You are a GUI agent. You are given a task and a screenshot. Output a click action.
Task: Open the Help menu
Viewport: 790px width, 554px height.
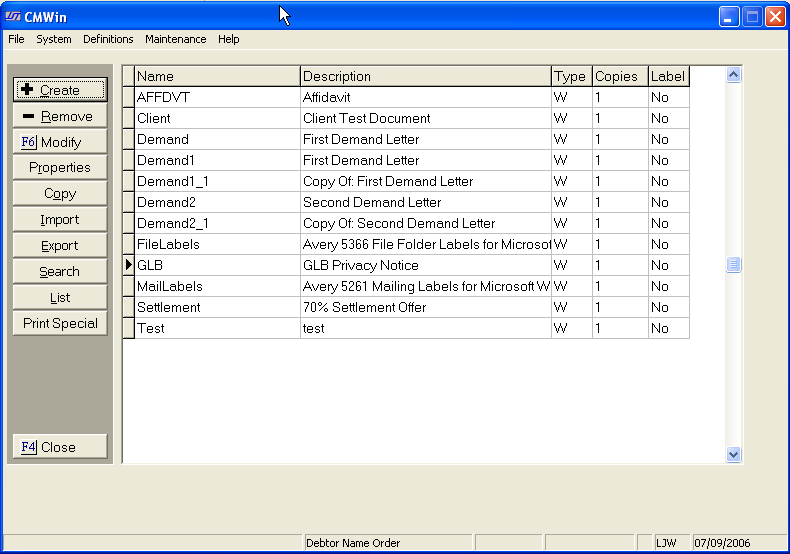point(229,39)
